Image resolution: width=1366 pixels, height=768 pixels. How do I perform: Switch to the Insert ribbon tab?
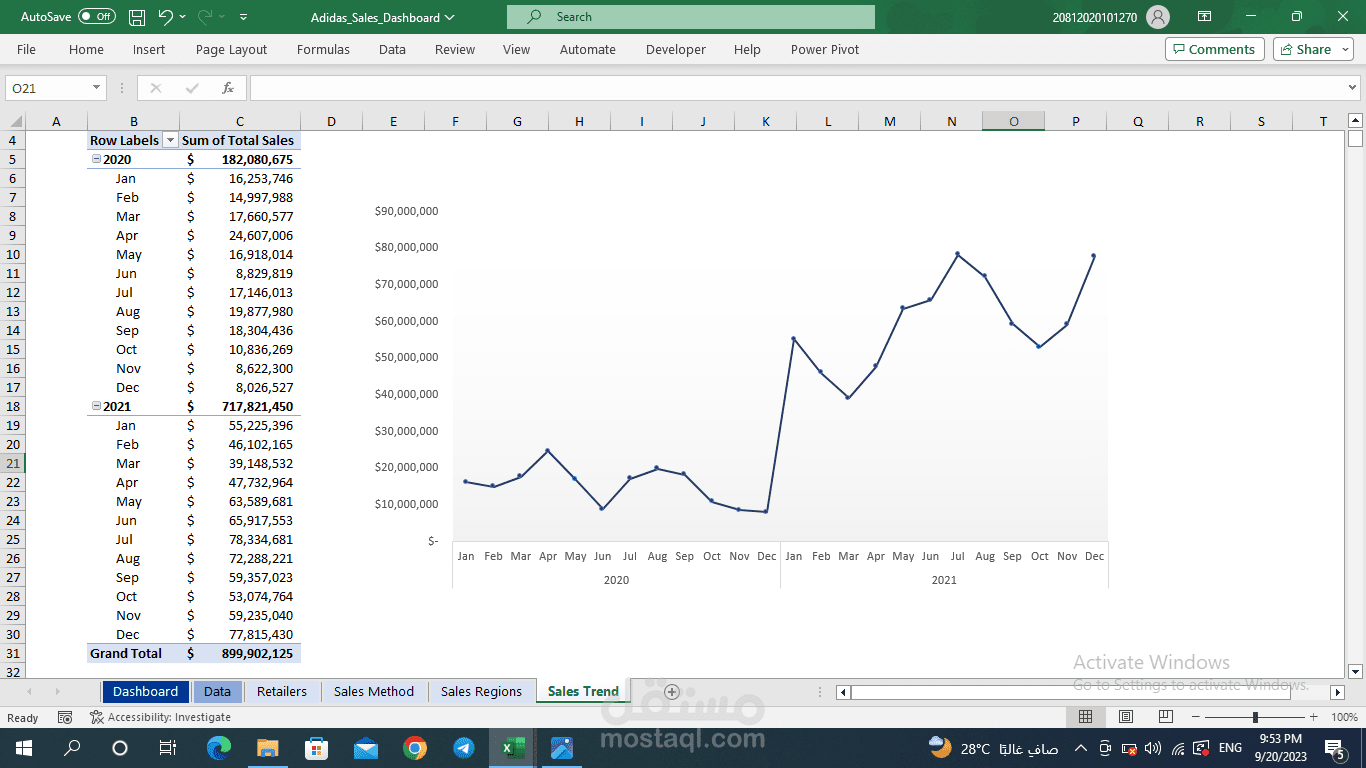click(x=149, y=49)
